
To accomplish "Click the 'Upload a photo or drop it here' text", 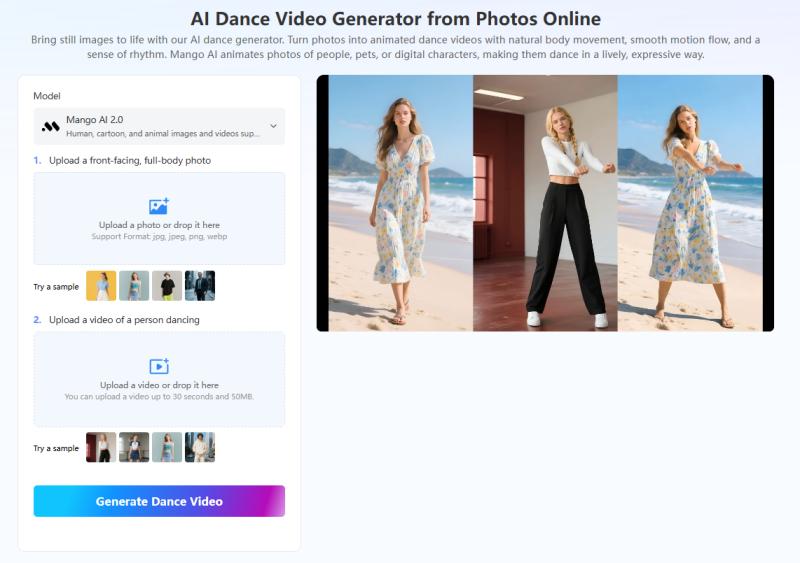I will pos(159,225).
